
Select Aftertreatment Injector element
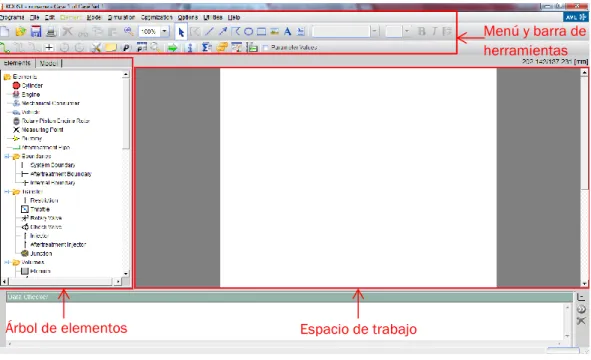tap(58, 244)
